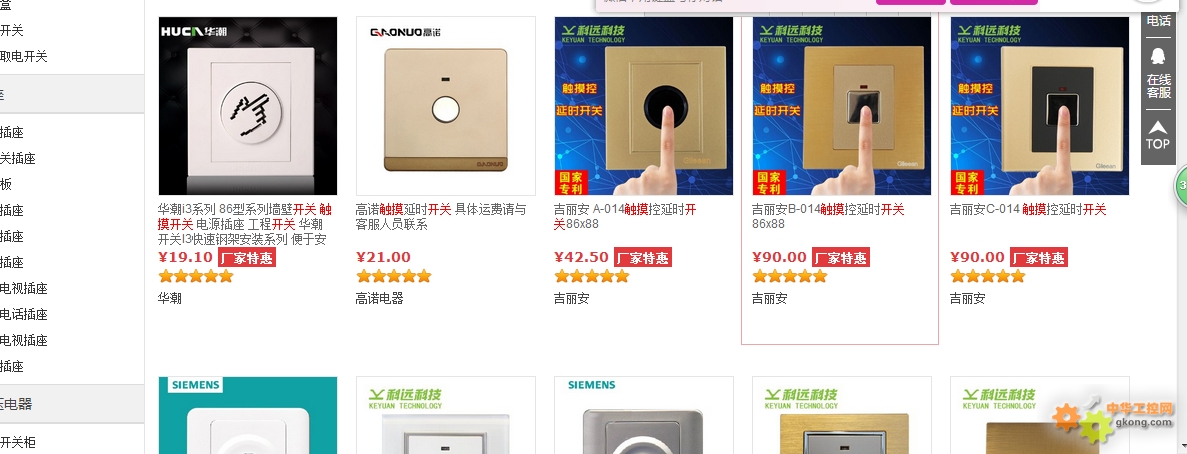Click five-star rating under ¥21.00 product

click(394, 276)
